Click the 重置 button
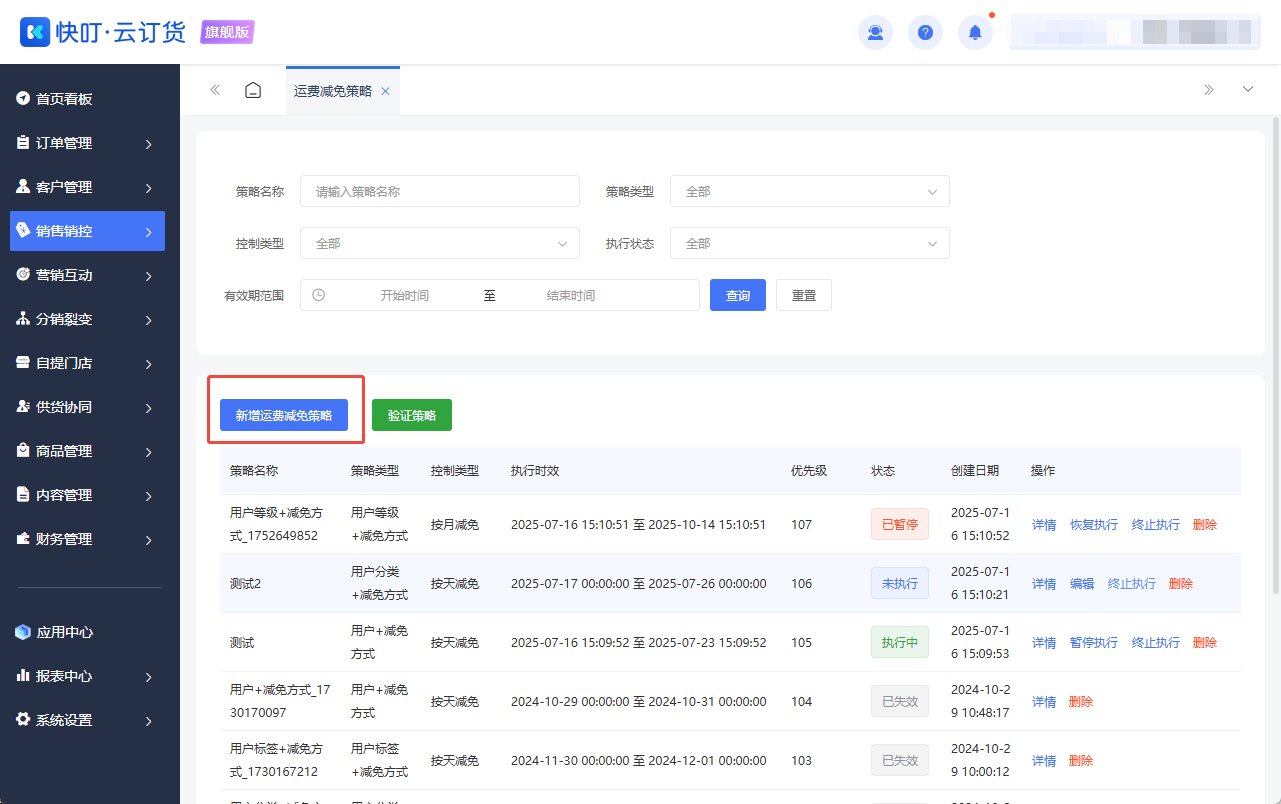This screenshot has height=804, width=1281. (x=804, y=295)
